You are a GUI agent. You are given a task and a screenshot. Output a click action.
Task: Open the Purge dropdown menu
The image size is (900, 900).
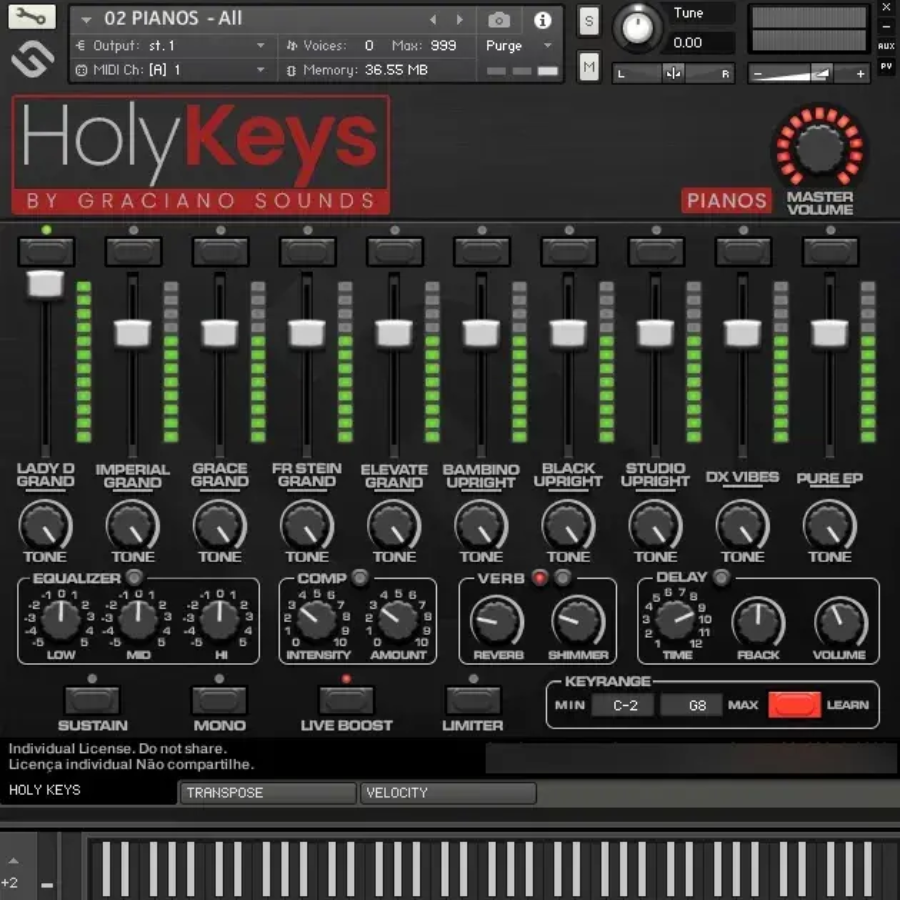pyautogui.click(x=518, y=45)
